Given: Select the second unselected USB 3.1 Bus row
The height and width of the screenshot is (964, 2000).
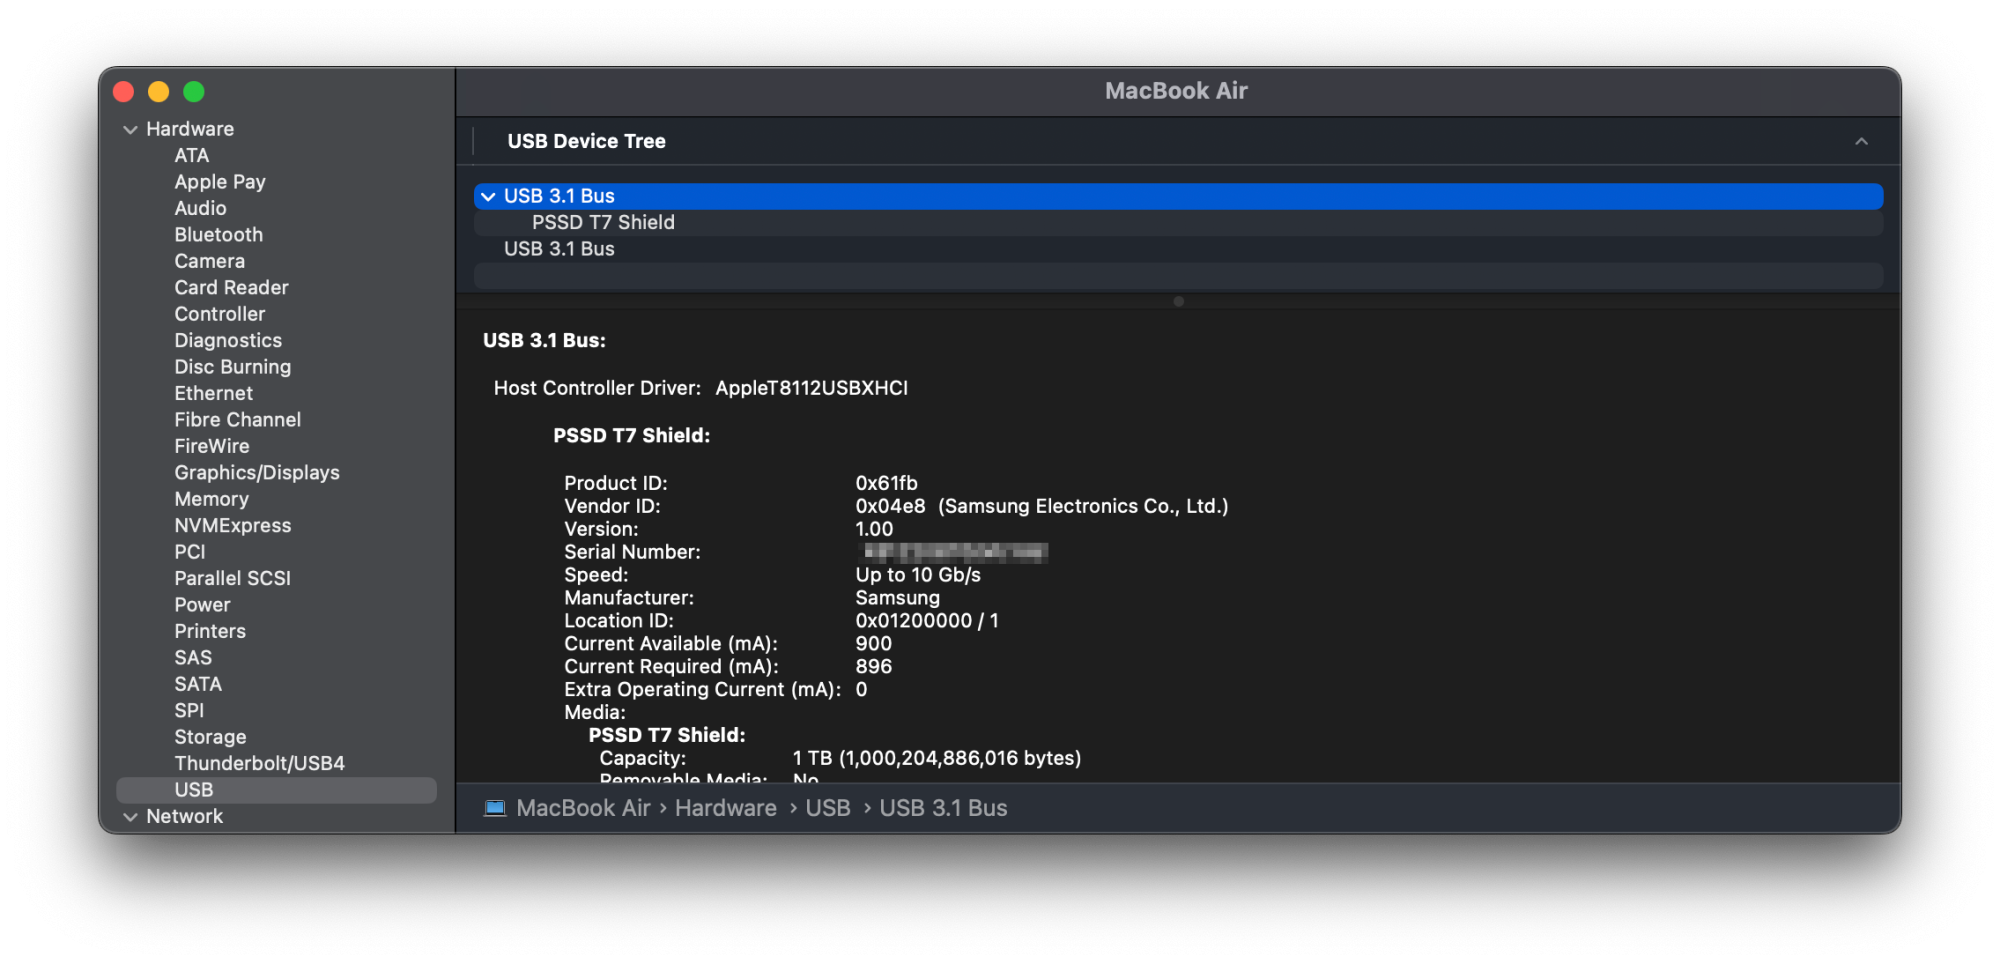Looking at the screenshot, I should point(1178,249).
